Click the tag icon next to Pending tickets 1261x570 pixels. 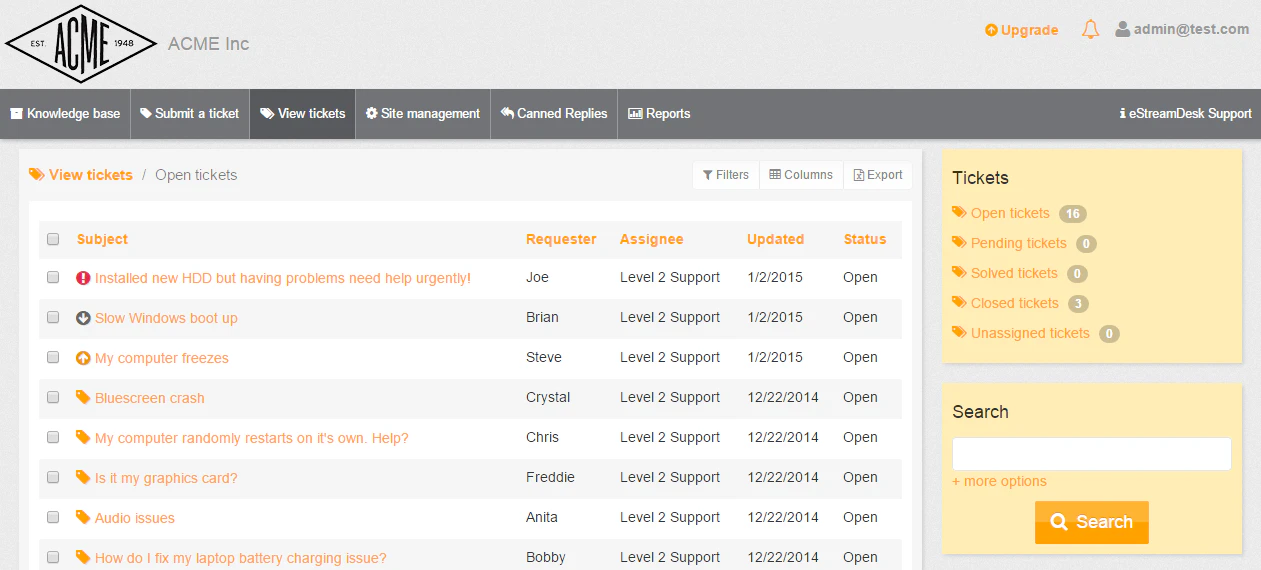coord(959,242)
